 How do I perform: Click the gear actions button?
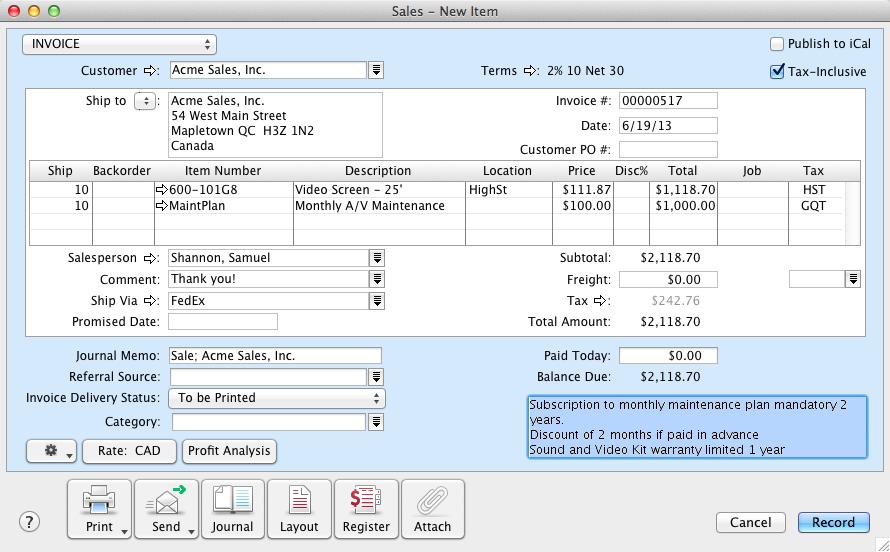click(x=52, y=451)
